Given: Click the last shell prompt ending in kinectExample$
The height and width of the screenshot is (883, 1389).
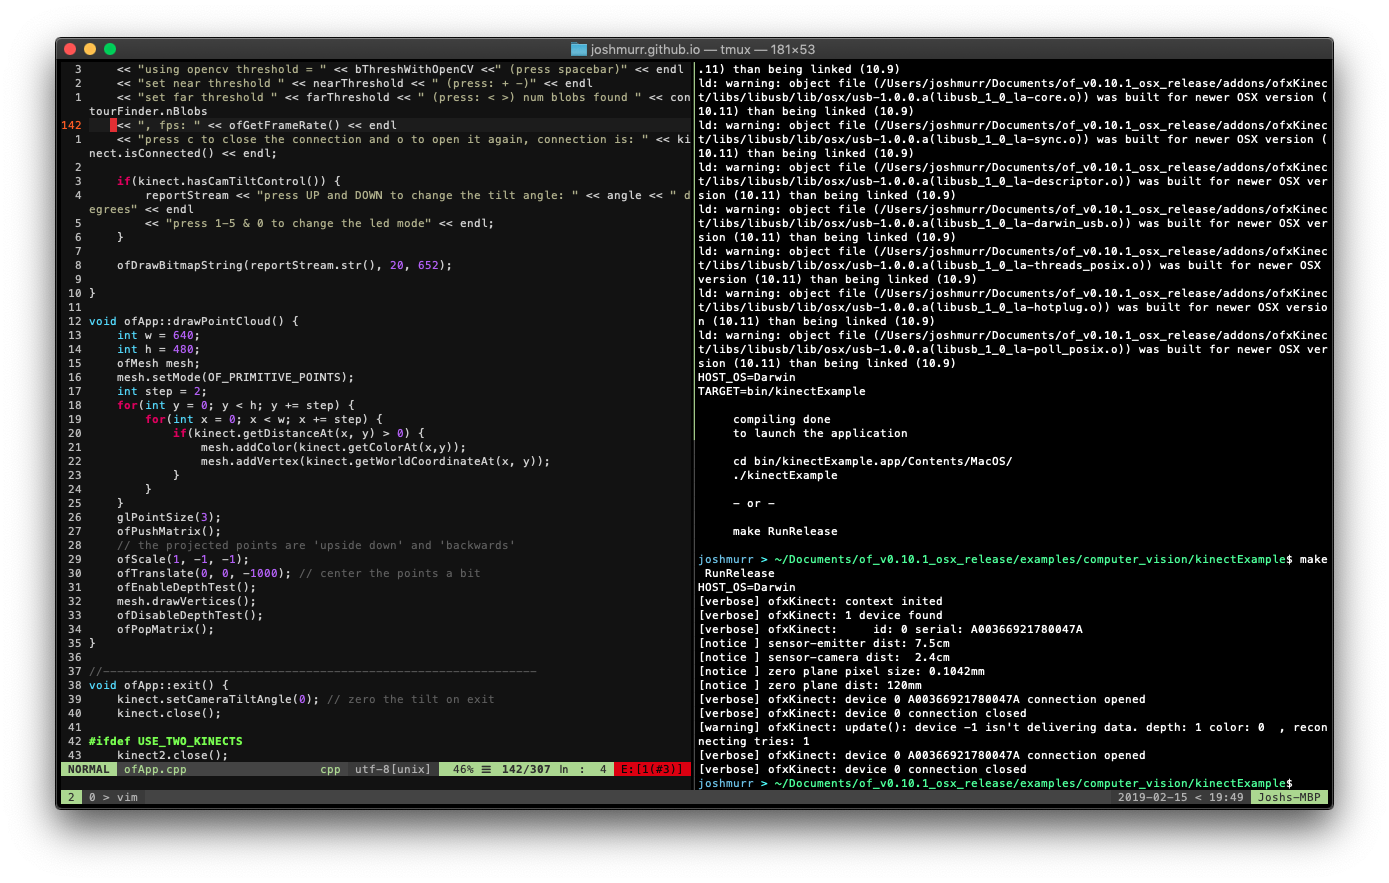Looking at the screenshot, I should coord(995,783).
